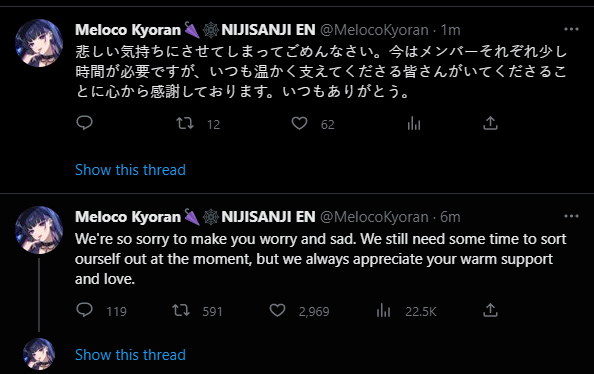Retweet the Japanese tweet with 12 retweets
Viewport: 594px width, 374px height.
tap(185, 124)
